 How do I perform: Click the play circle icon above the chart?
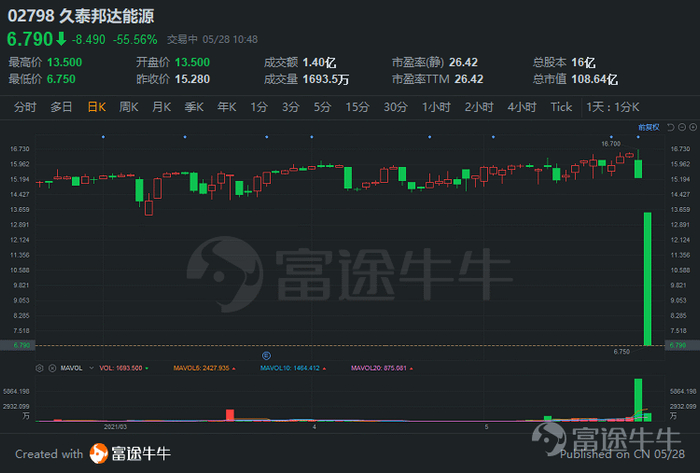pos(693,128)
